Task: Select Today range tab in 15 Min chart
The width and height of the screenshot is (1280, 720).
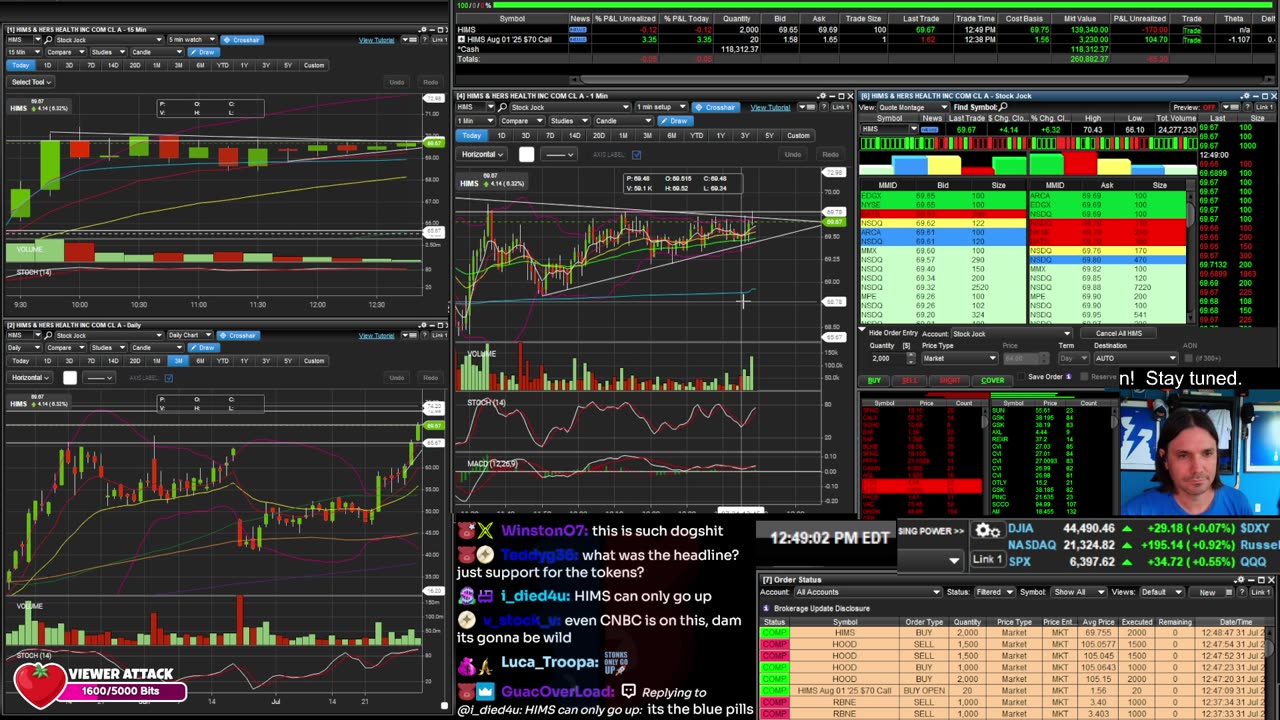Action: [x=21, y=65]
